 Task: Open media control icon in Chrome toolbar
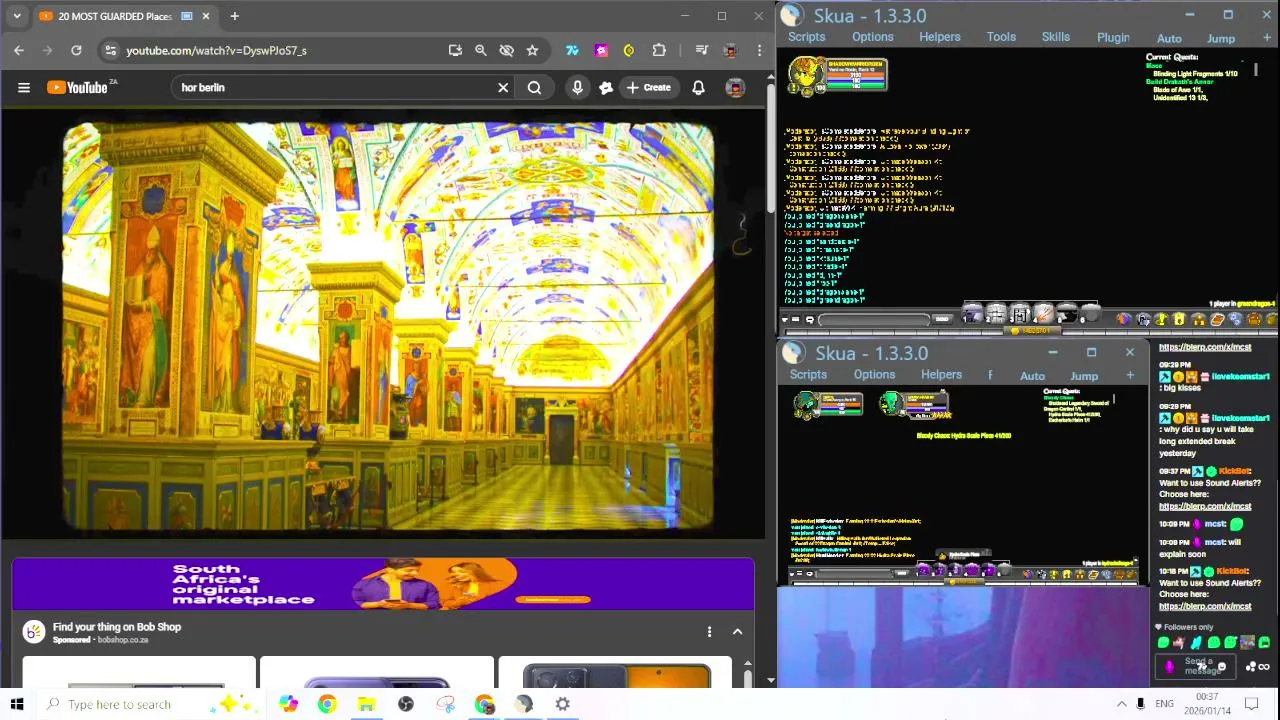click(x=701, y=50)
